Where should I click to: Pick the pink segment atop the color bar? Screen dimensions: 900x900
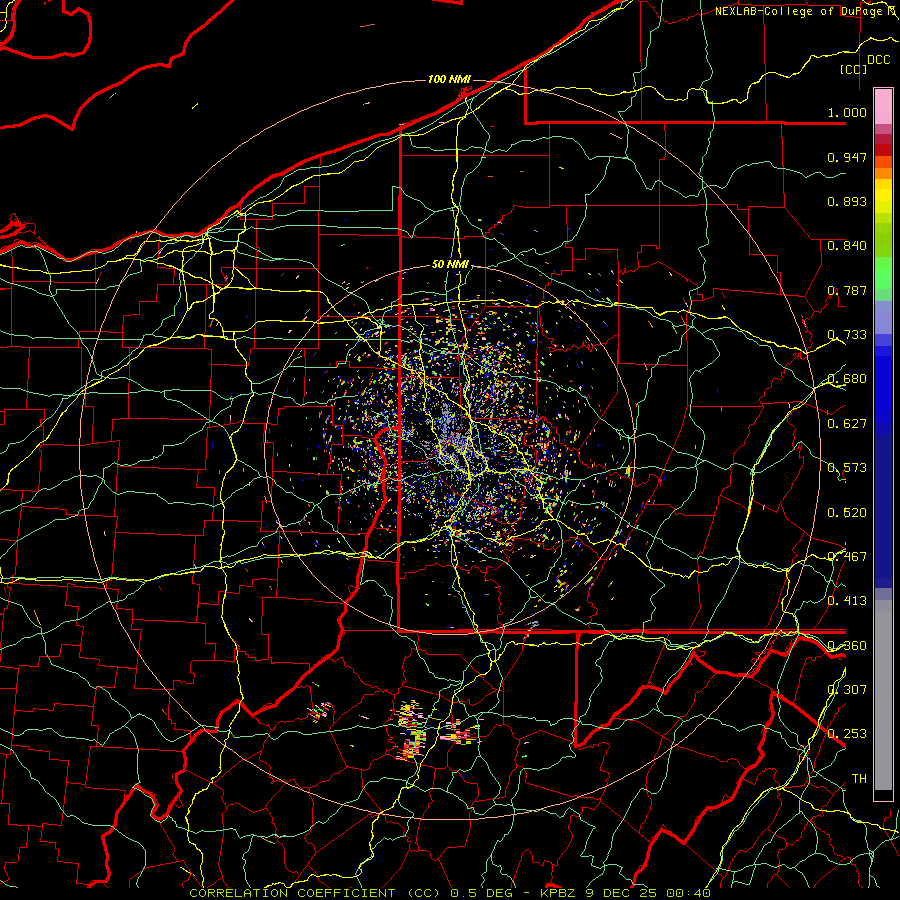pos(883,106)
